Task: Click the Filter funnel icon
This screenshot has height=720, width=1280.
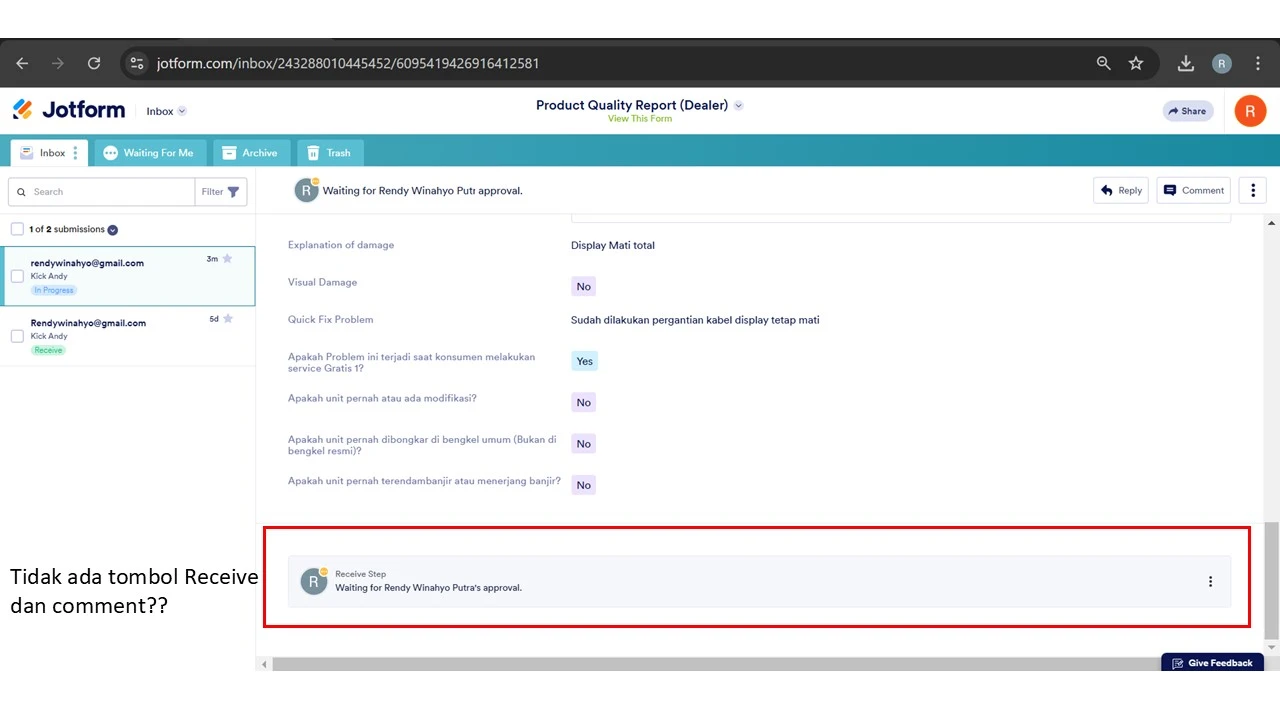Action: click(x=232, y=191)
